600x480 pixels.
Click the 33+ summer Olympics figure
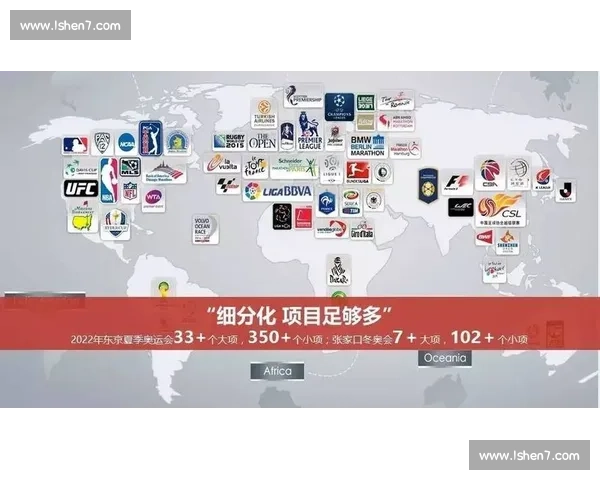(190, 337)
